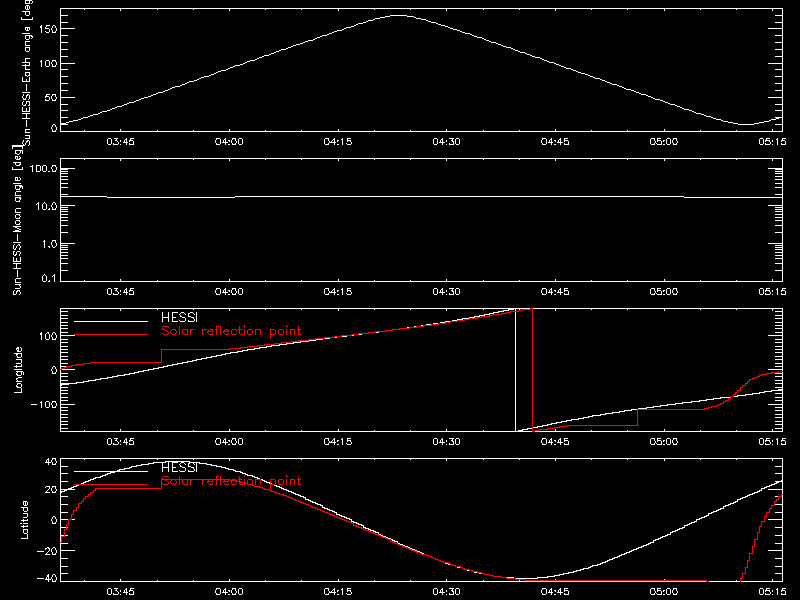The image size is (800, 600).
Task: Select the -40 tick on Latitude axis
Action: (x=47, y=579)
